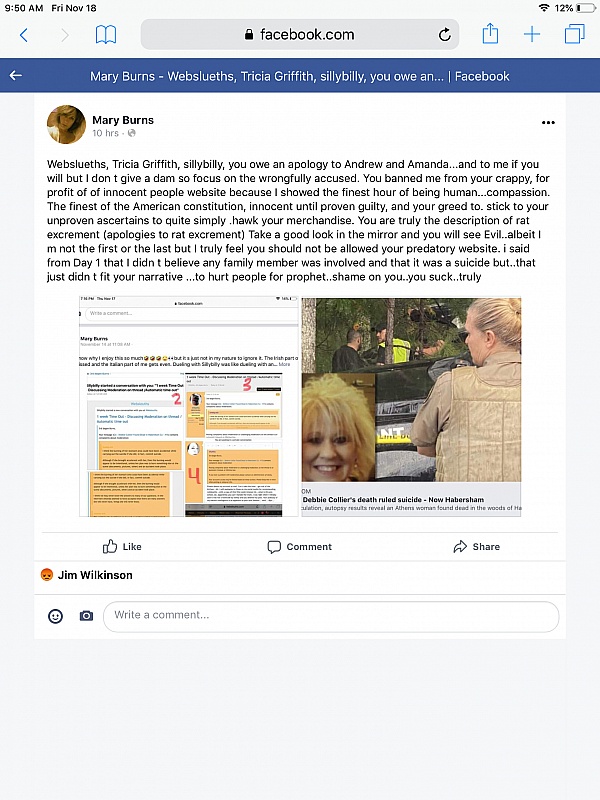
Task: Open the emoji picker smiley icon
Action: [x=55, y=616]
